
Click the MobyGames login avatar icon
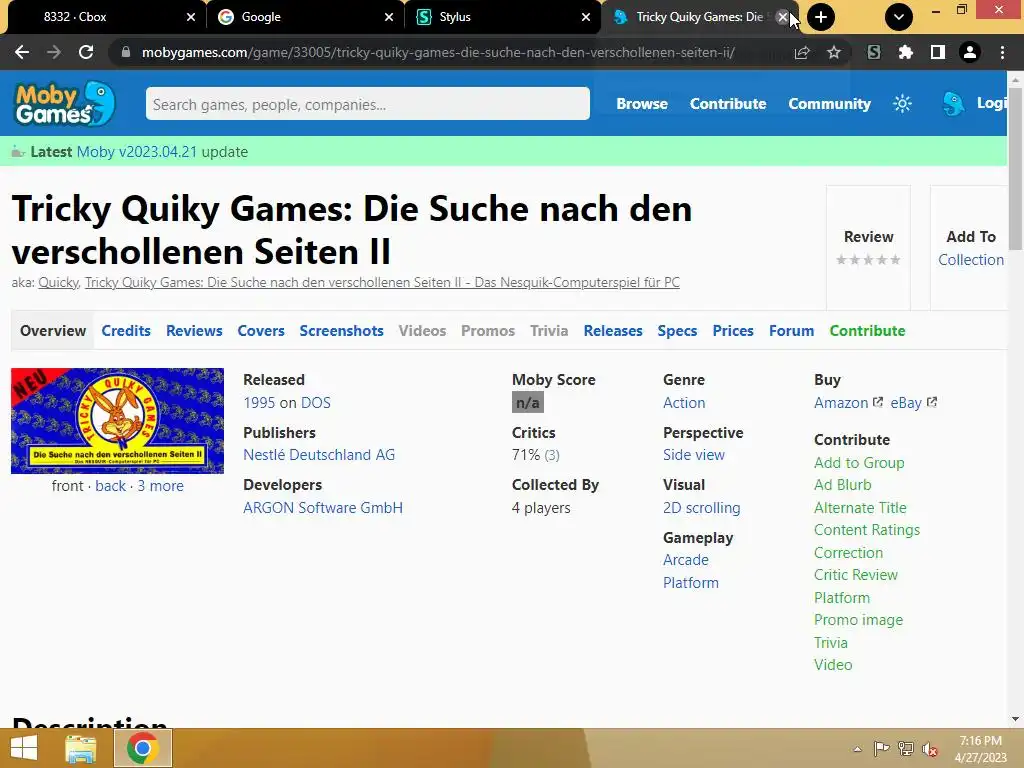point(953,103)
